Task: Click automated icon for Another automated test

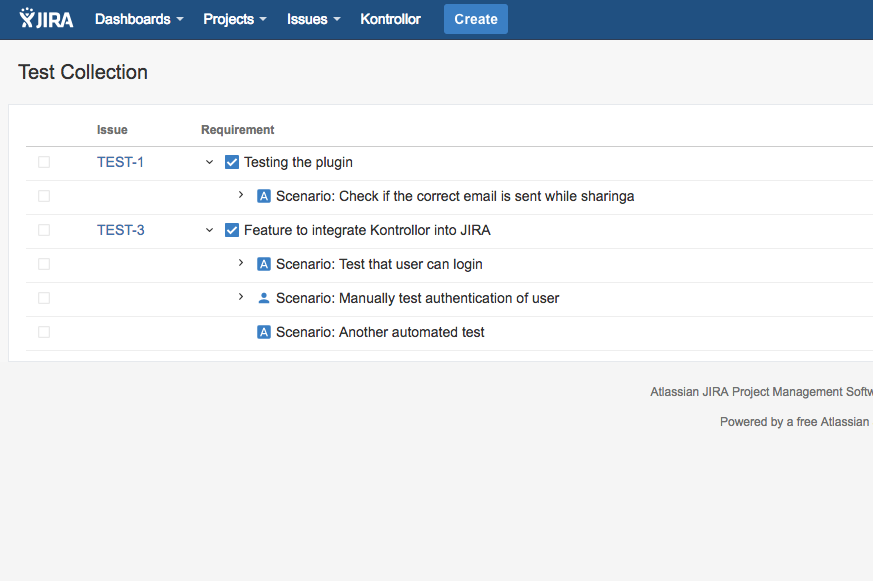Action: coord(264,332)
